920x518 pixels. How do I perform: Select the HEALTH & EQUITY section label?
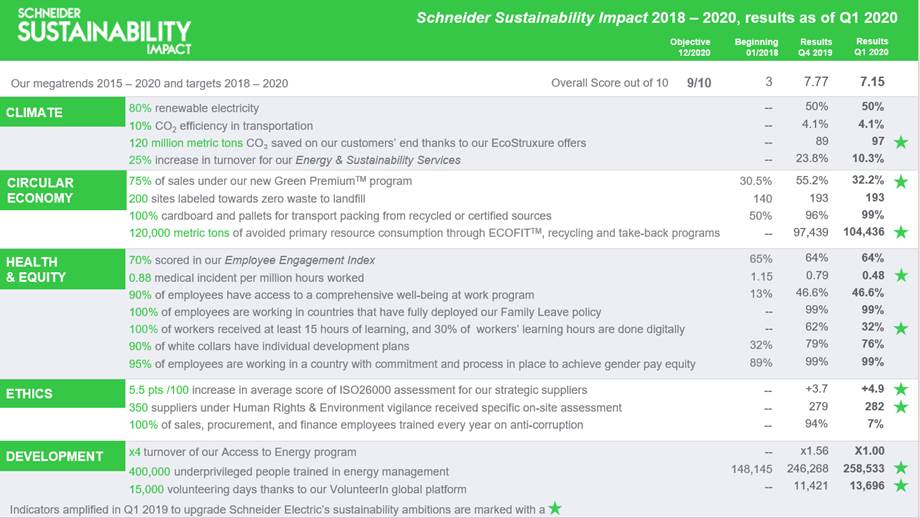(x=37, y=269)
